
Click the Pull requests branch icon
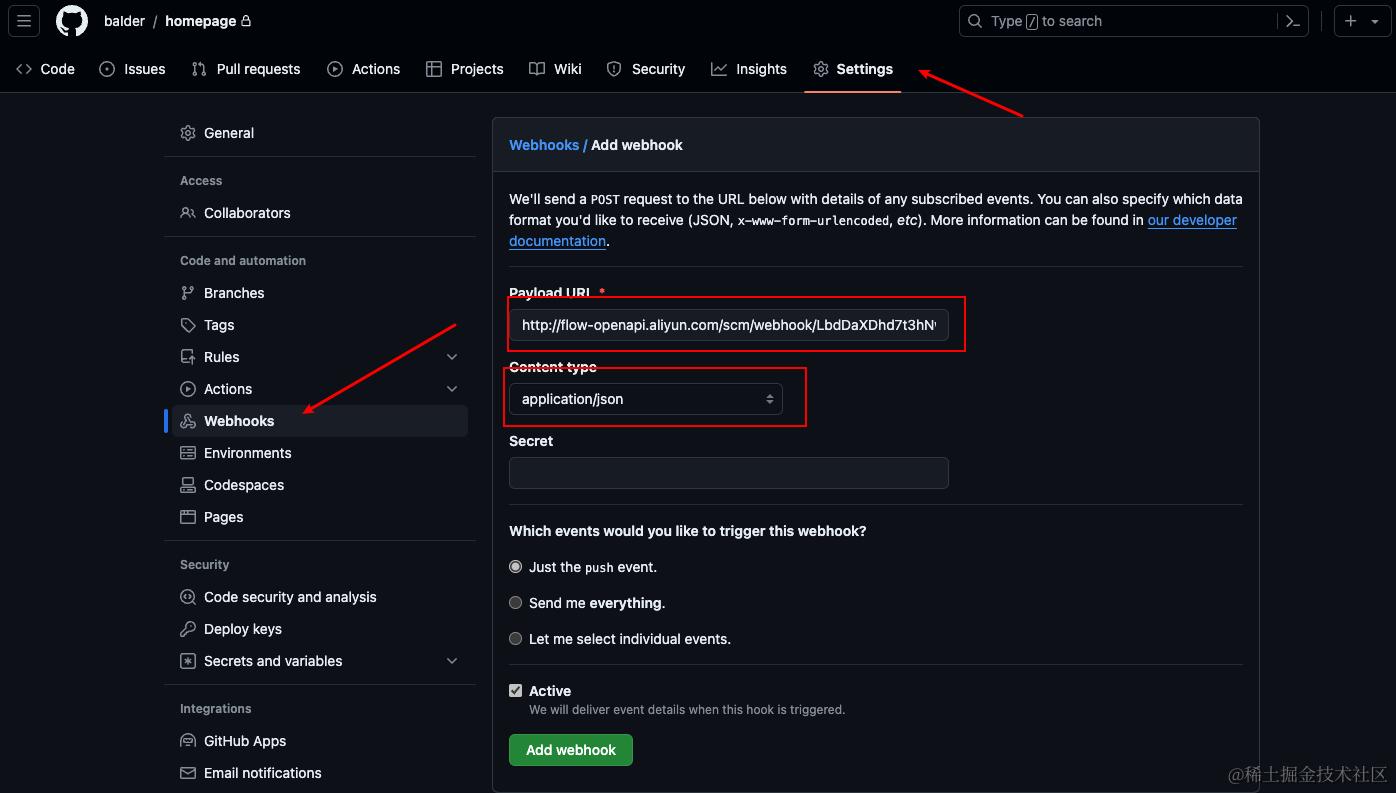(199, 69)
